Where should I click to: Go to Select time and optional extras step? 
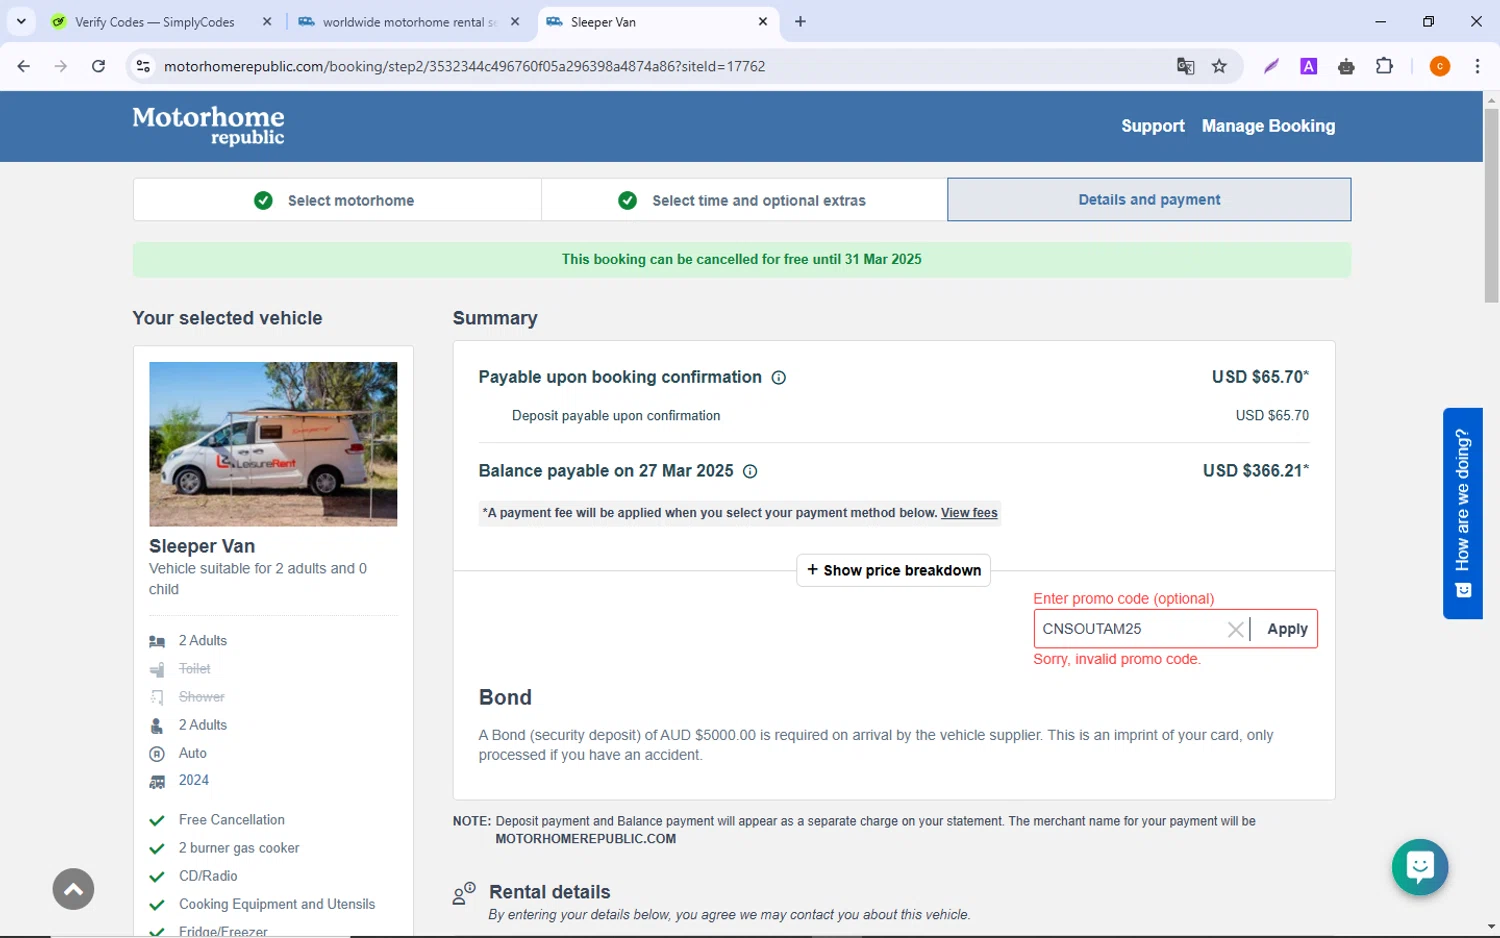(x=744, y=200)
